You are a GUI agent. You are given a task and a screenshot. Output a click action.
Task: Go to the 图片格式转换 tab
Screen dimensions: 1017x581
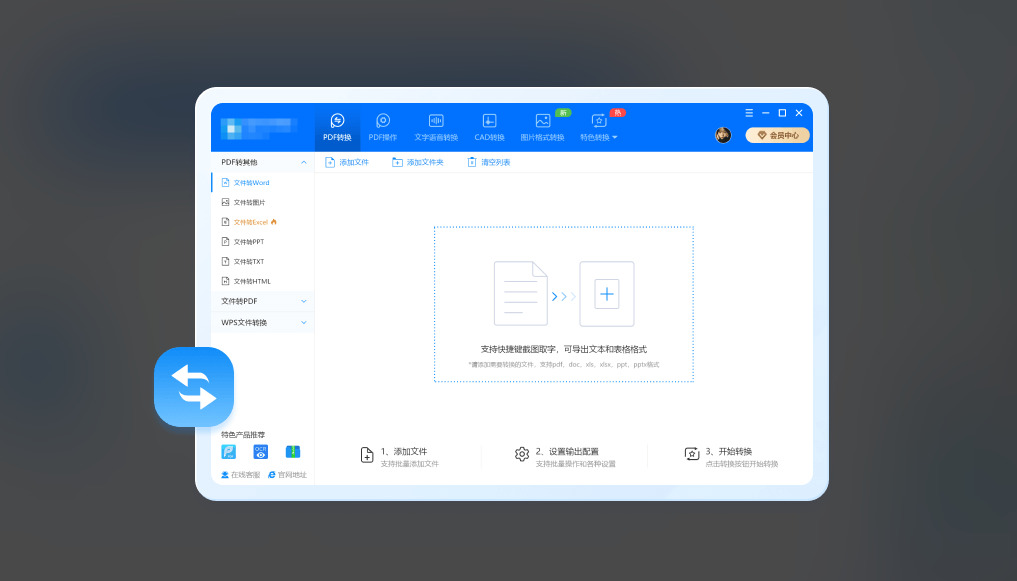[542, 127]
